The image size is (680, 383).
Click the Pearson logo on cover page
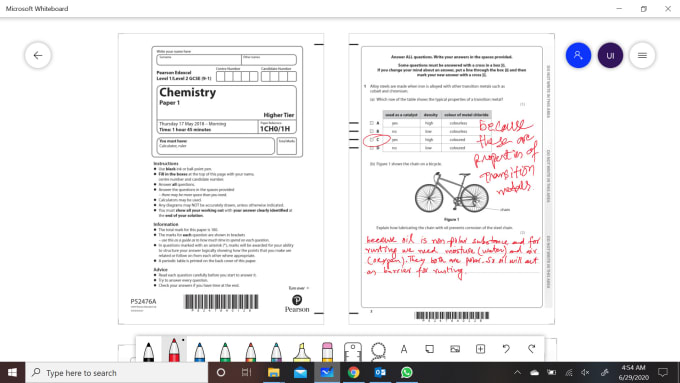pos(297,304)
